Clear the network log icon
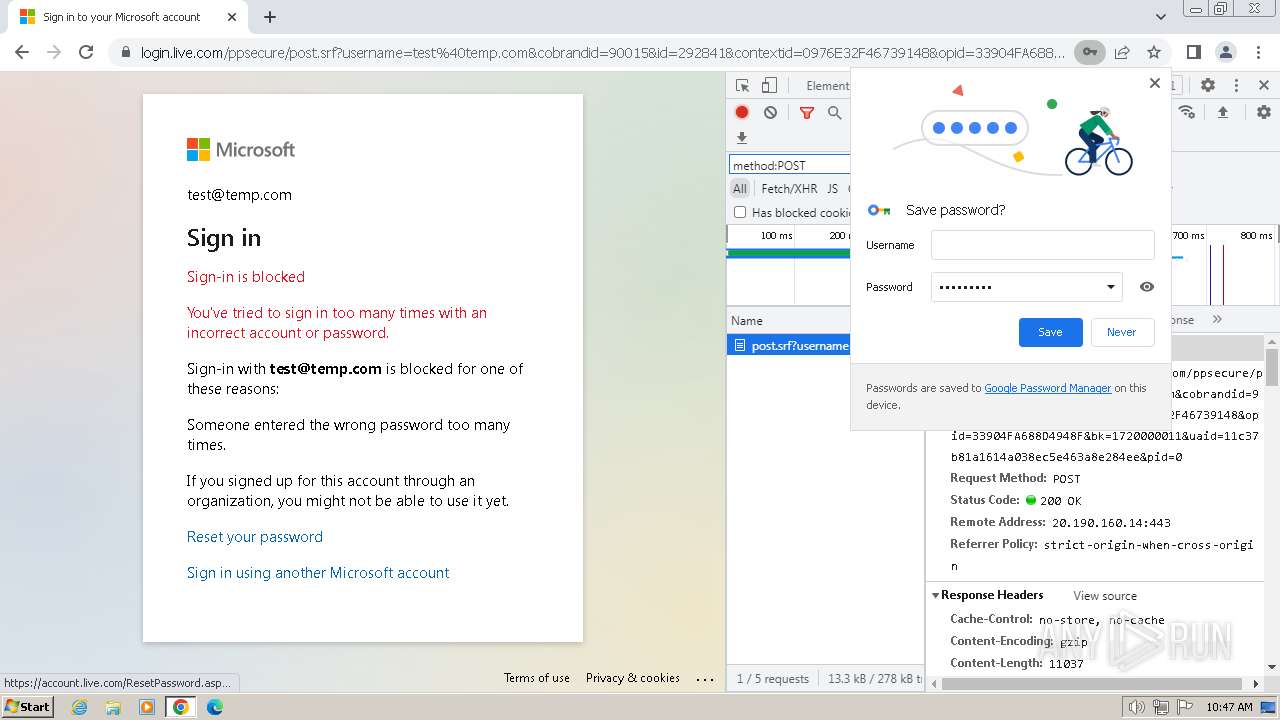 770,113
